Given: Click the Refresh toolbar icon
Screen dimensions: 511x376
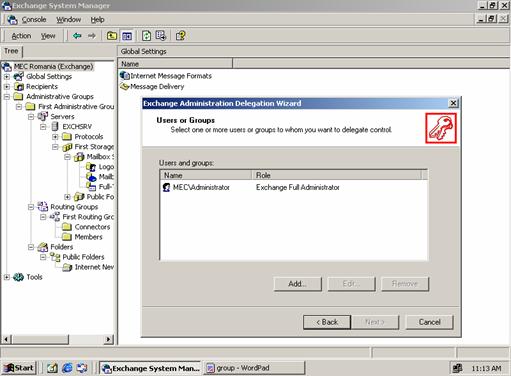Looking at the screenshot, I should click(146, 36).
